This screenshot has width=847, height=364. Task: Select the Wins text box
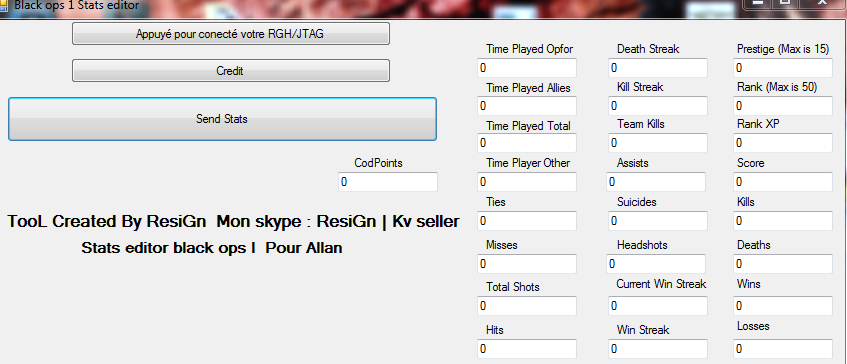pos(783,306)
